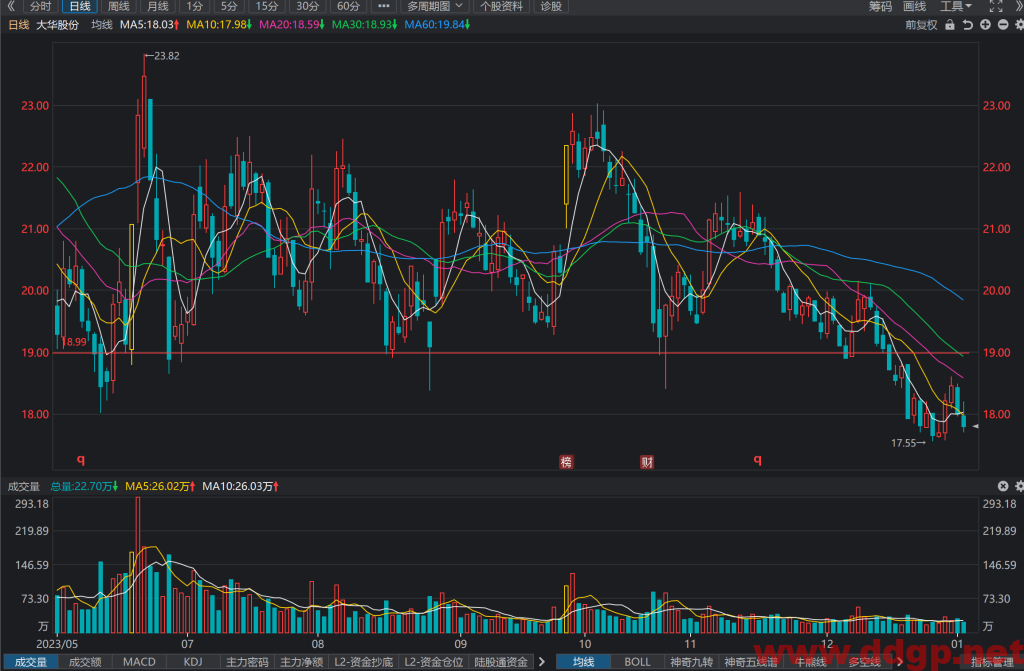Select the L2-资金抄底 indicator tab

[x=364, y=662]
